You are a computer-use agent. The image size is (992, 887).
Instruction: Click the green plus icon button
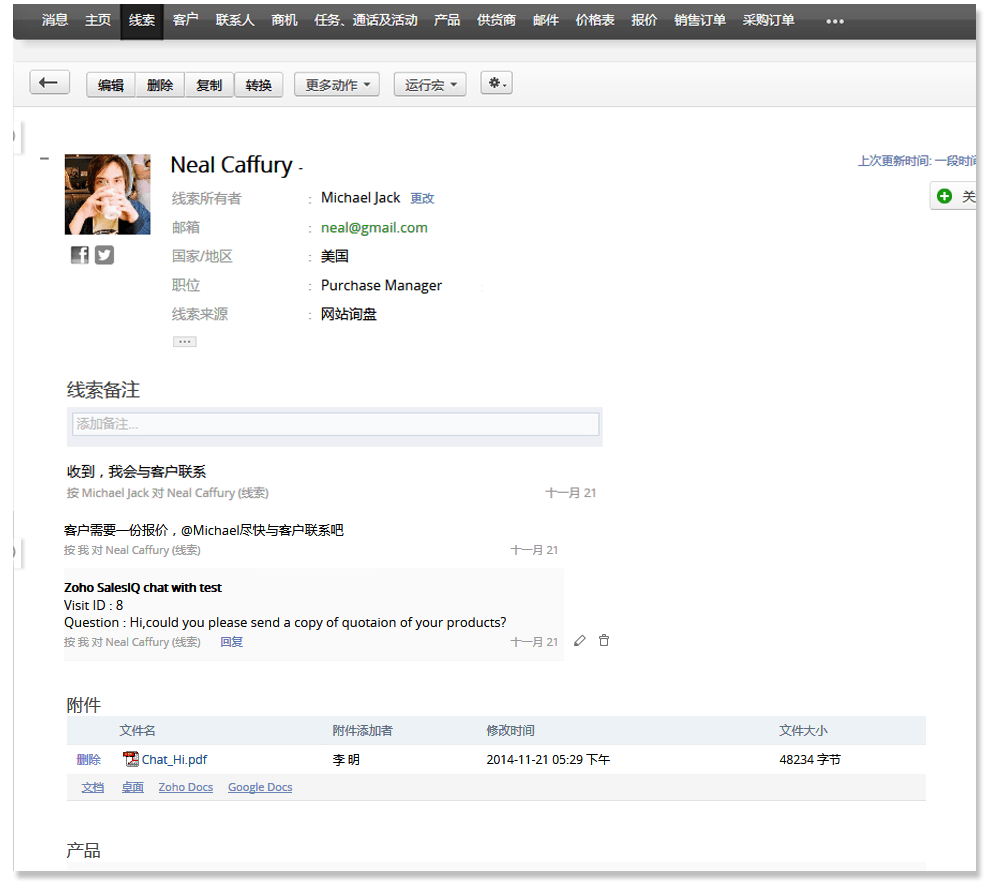coord(945,197)
